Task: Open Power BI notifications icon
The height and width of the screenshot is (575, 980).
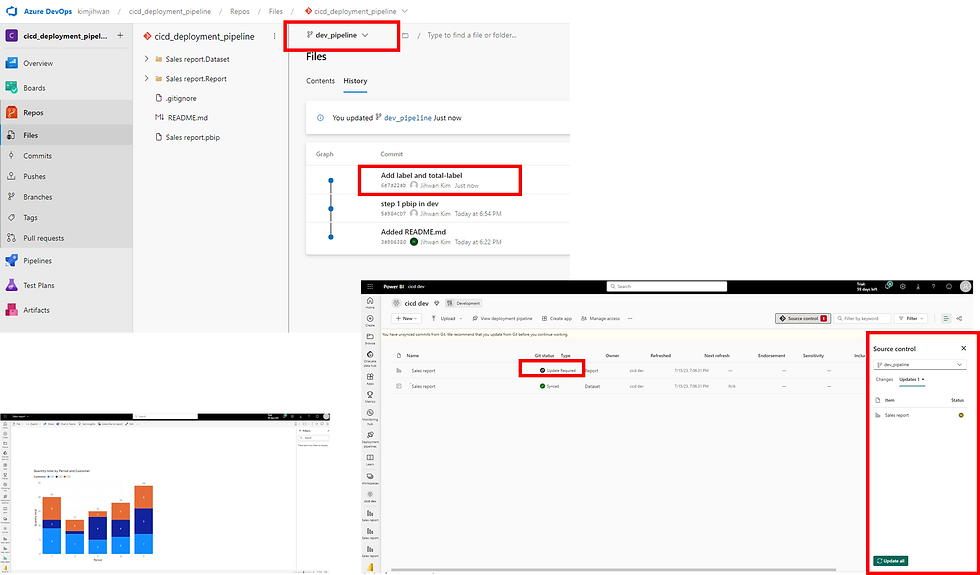Action: tap(888, 286)
